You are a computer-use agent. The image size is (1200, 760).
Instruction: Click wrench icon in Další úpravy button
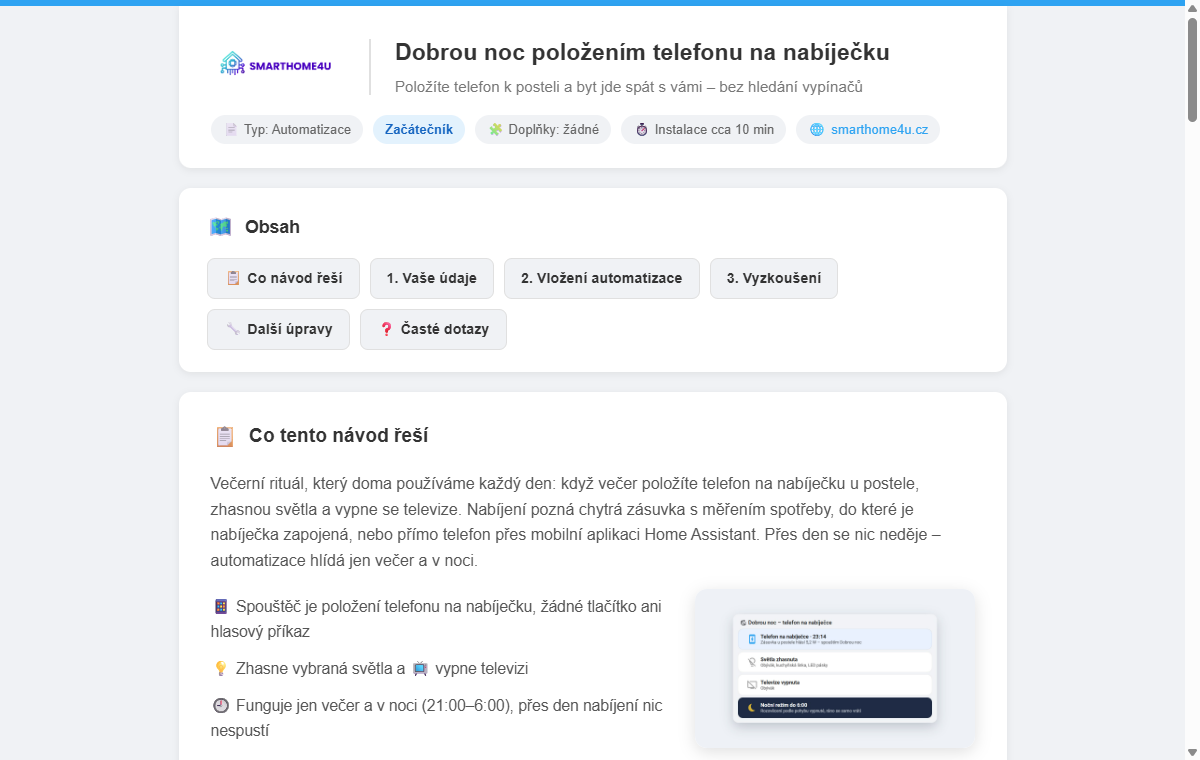(233, 329)
